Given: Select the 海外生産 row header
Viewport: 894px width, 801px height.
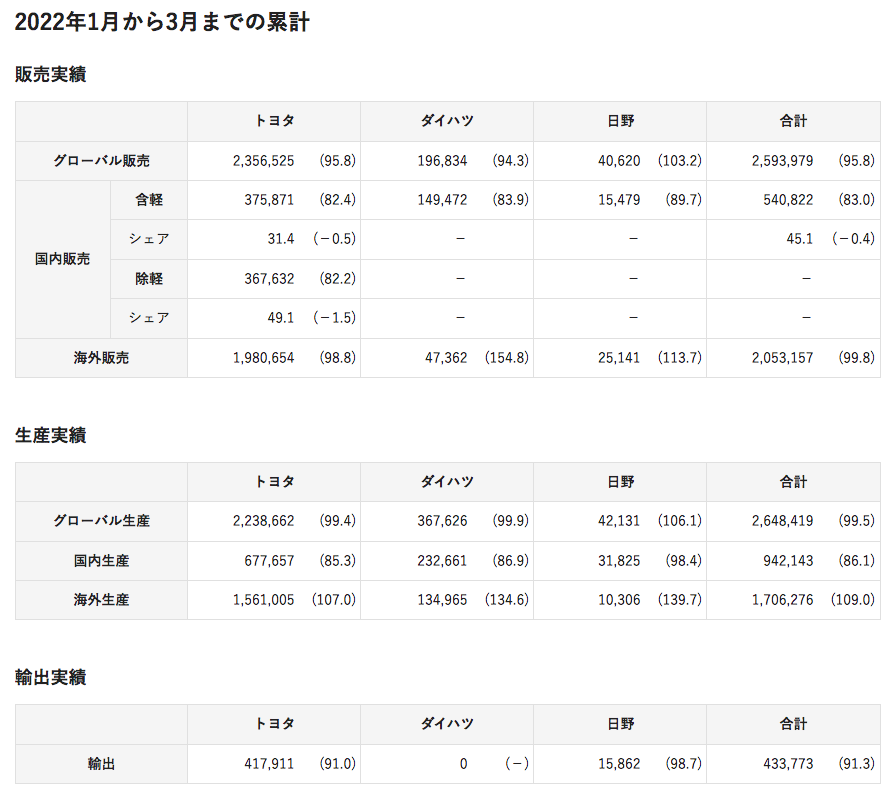Looking at the screenshot, I should pyautogui.click(x=101, y=600).
